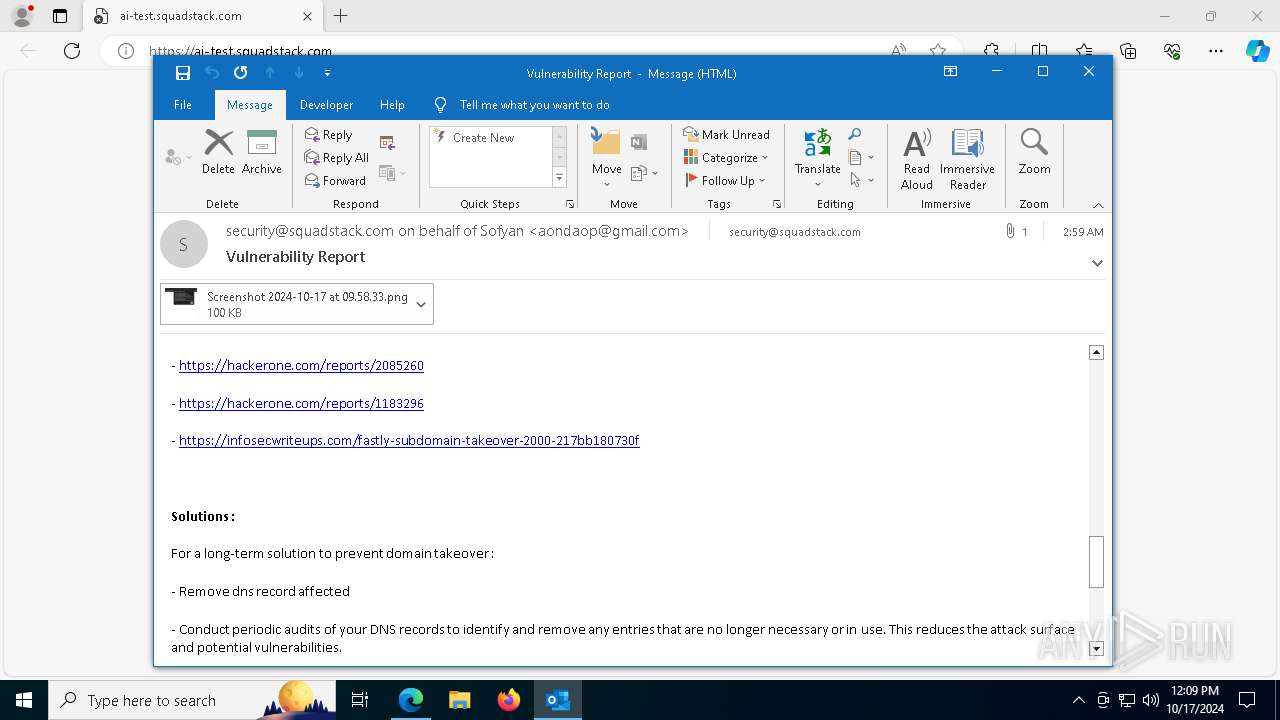The height and width of the screenshot is (720, 1280).
Task: Reply to the Vulnerability Report email
Action: pyautogui.click(x=329, y=135)
